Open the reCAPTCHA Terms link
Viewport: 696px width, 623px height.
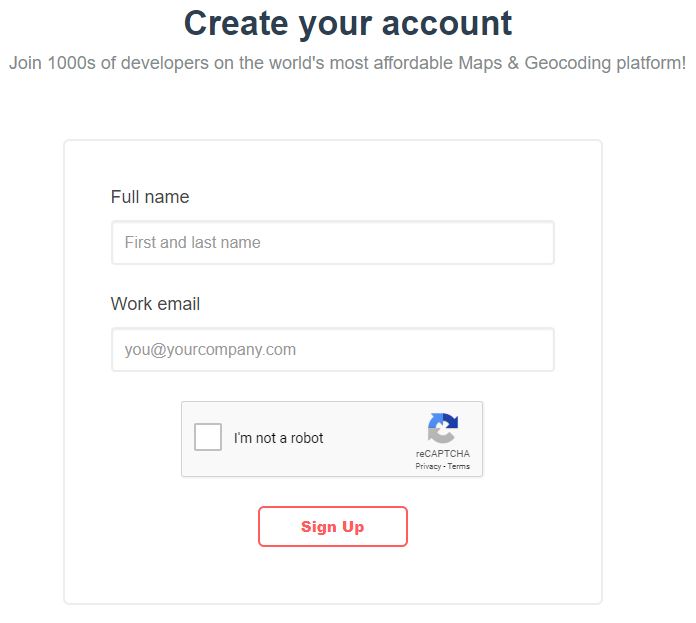(x=458, y=466)
